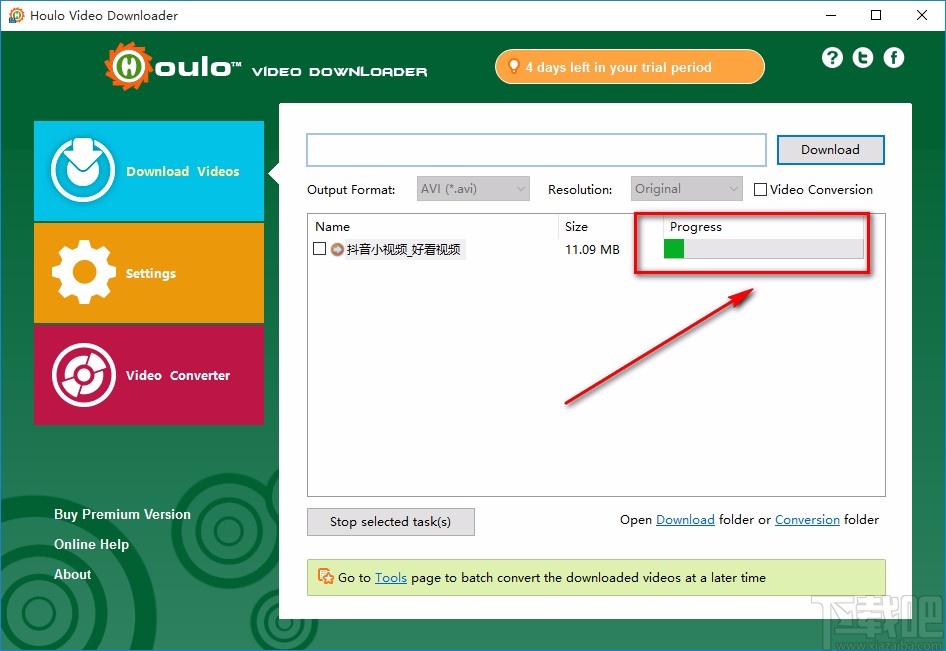Select the Online Help menu item
The image size is (946, 651).
point(91,544)
